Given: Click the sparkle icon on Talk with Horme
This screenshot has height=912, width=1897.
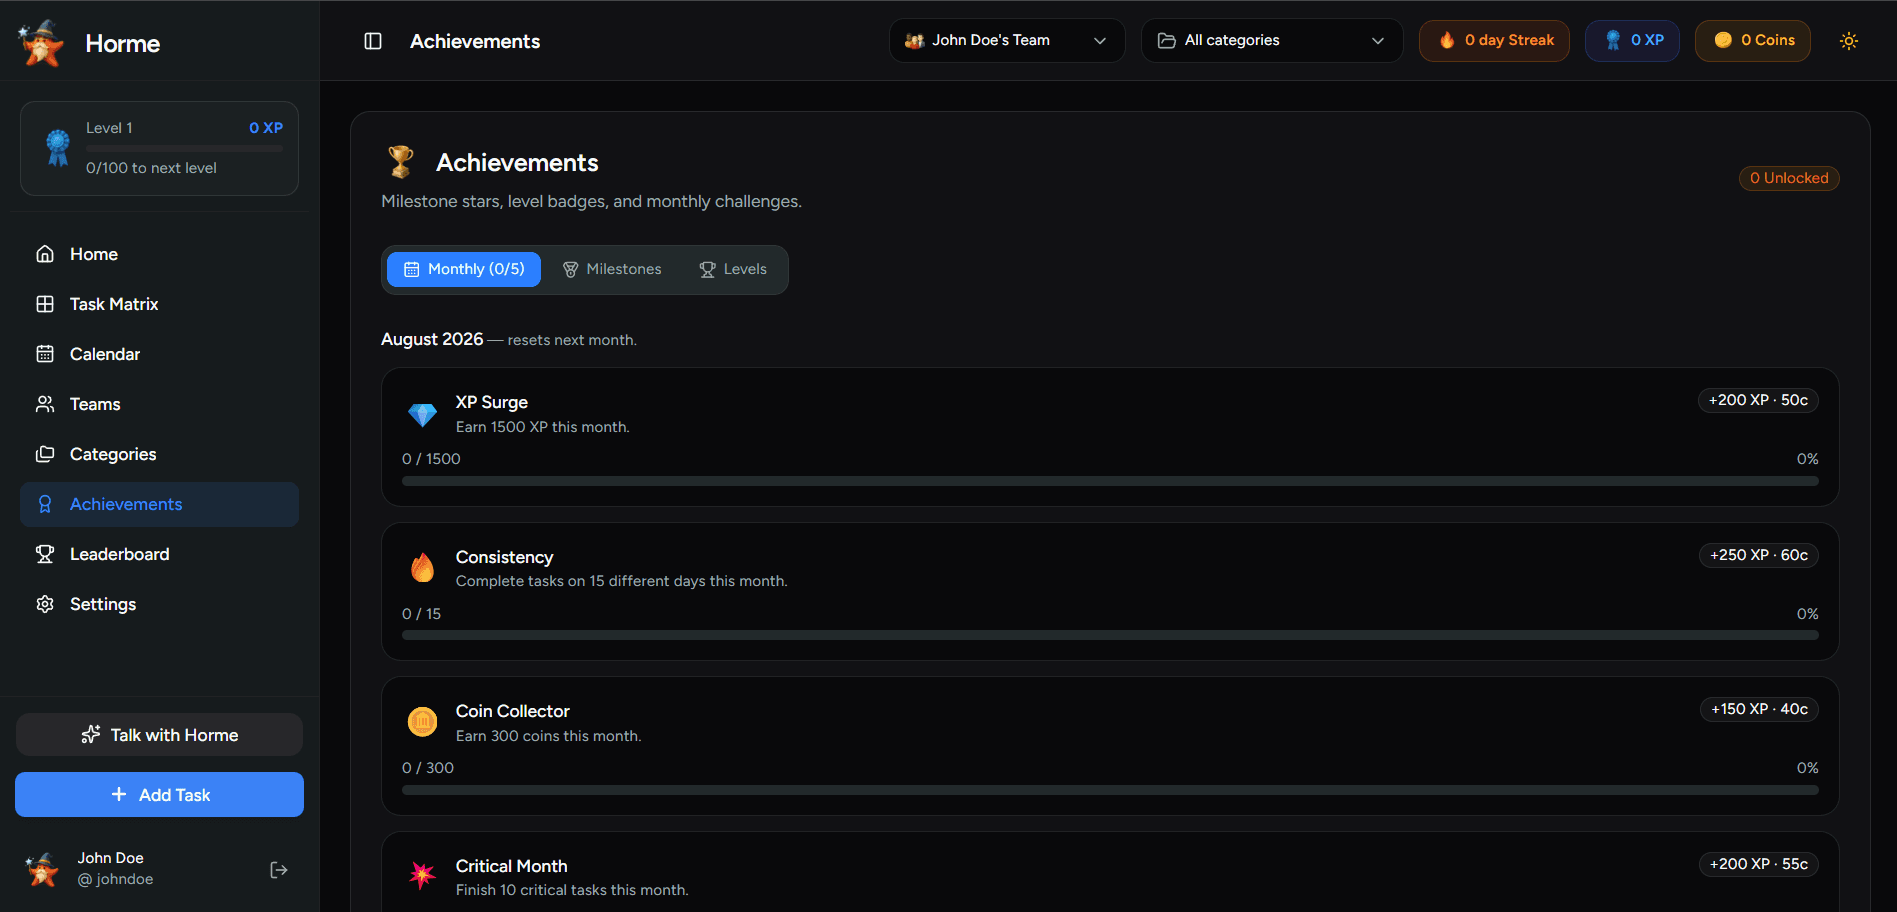Looking at the screenshot, I should 91,735.
